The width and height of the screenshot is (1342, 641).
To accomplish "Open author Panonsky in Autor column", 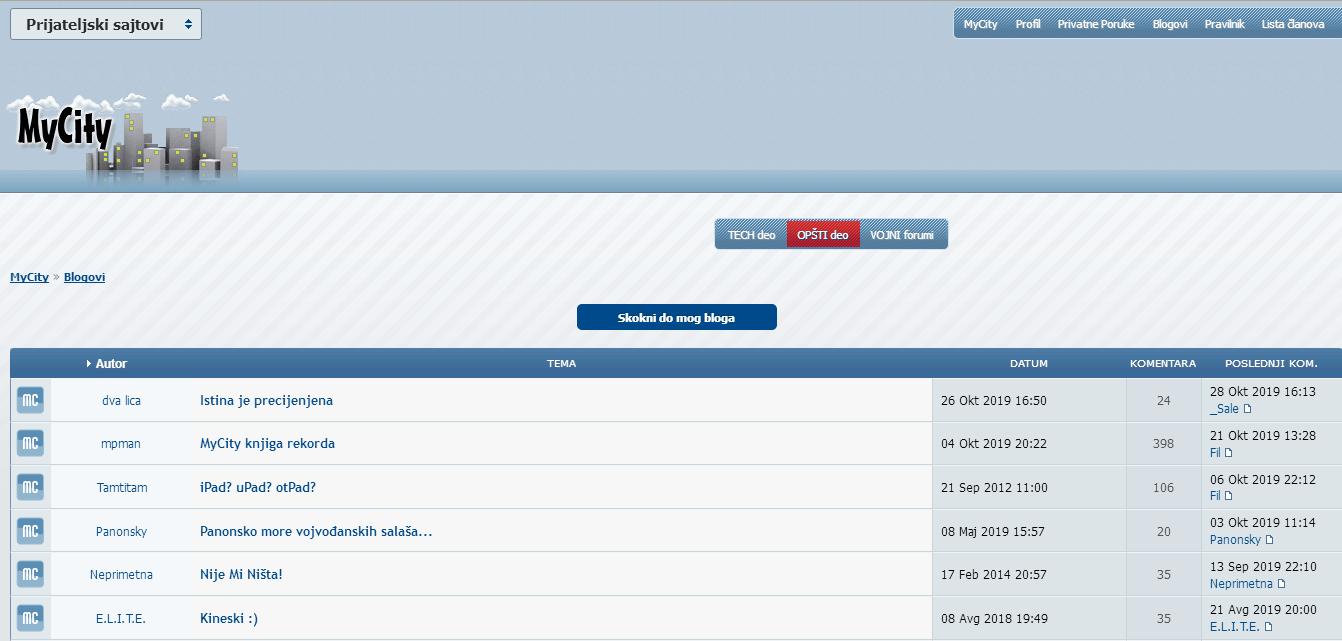I will [x=121, y=531].
